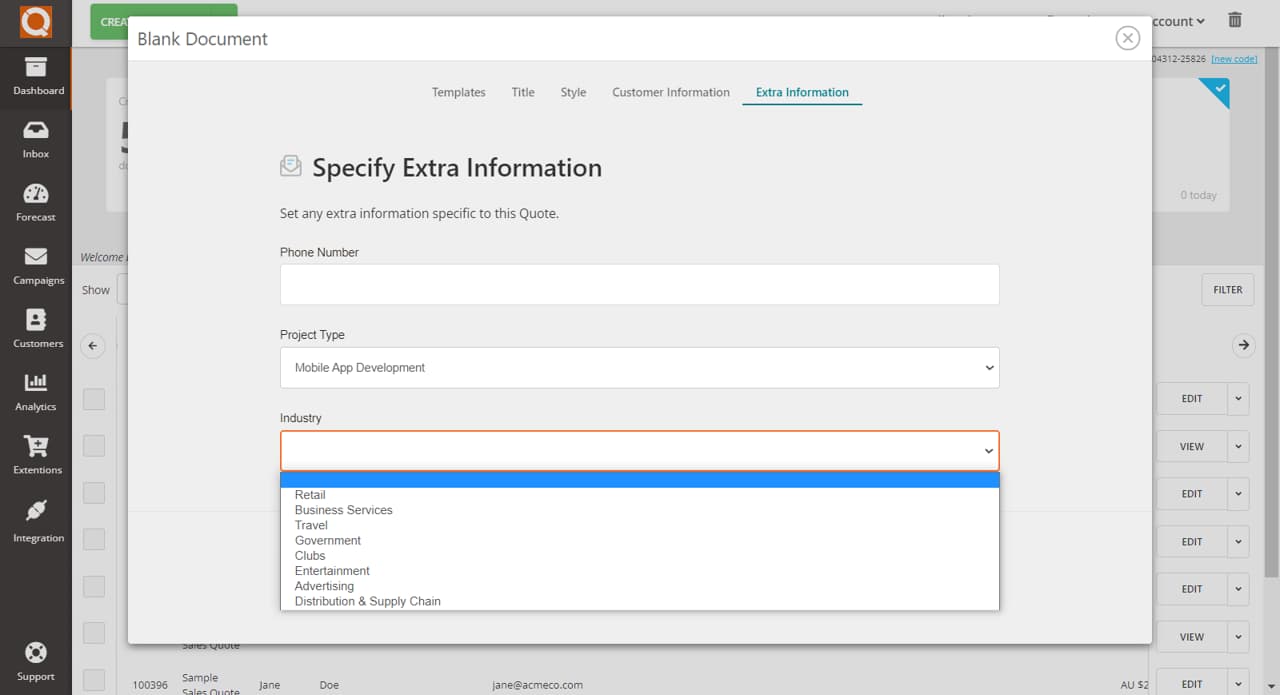Click the trash bin icon

[x=1235, y=20]
